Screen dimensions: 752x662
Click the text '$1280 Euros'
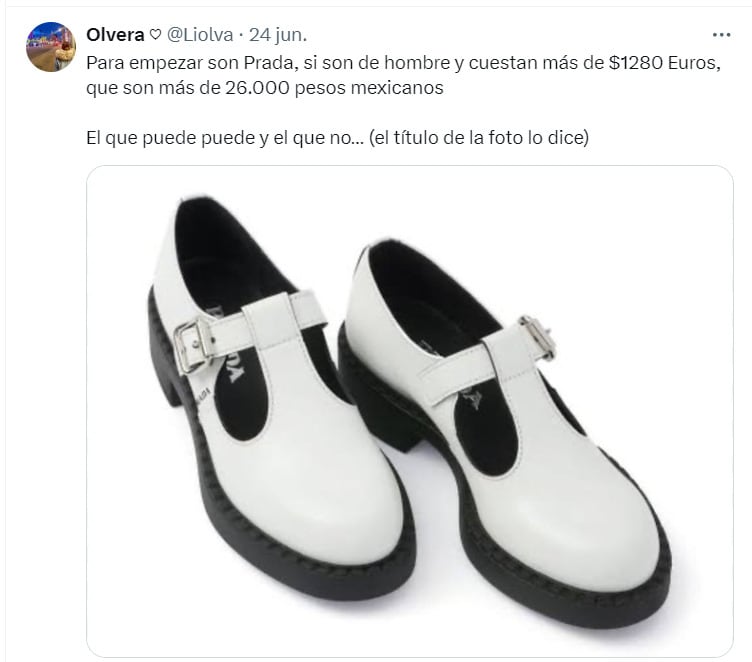point(664,63)
